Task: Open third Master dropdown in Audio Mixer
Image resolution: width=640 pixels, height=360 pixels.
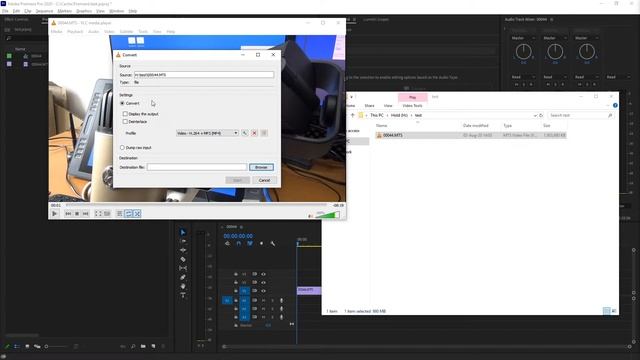Action: click(587, 38)
